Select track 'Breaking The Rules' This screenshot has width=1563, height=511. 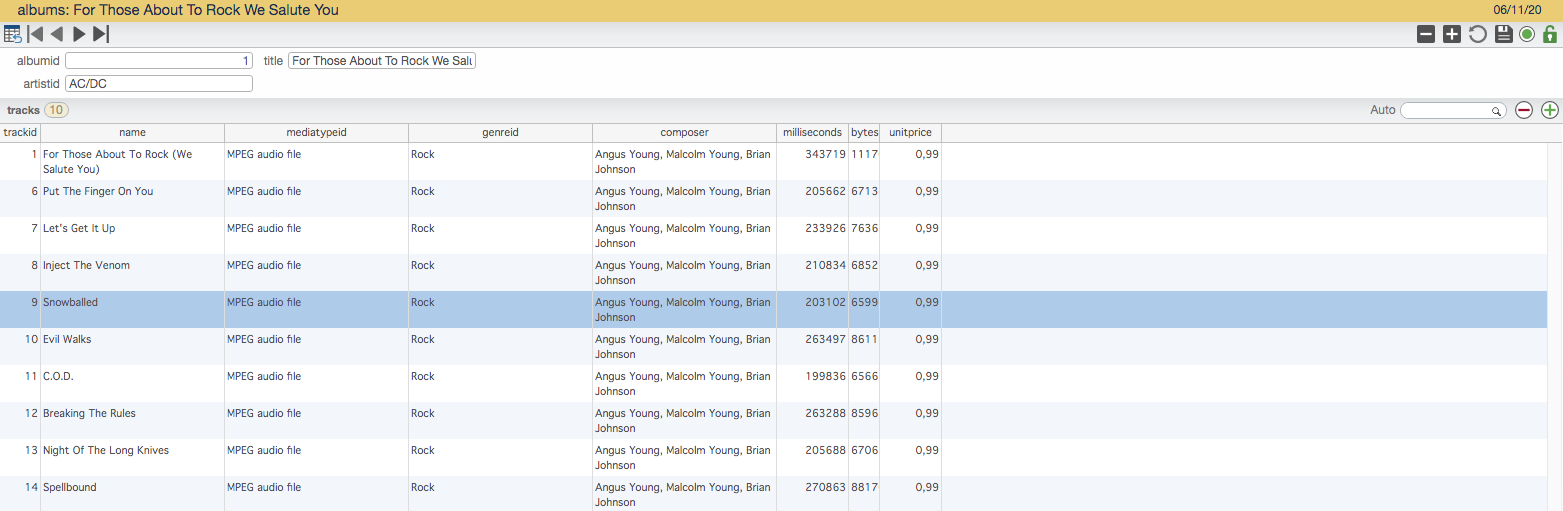click(774, 421)
